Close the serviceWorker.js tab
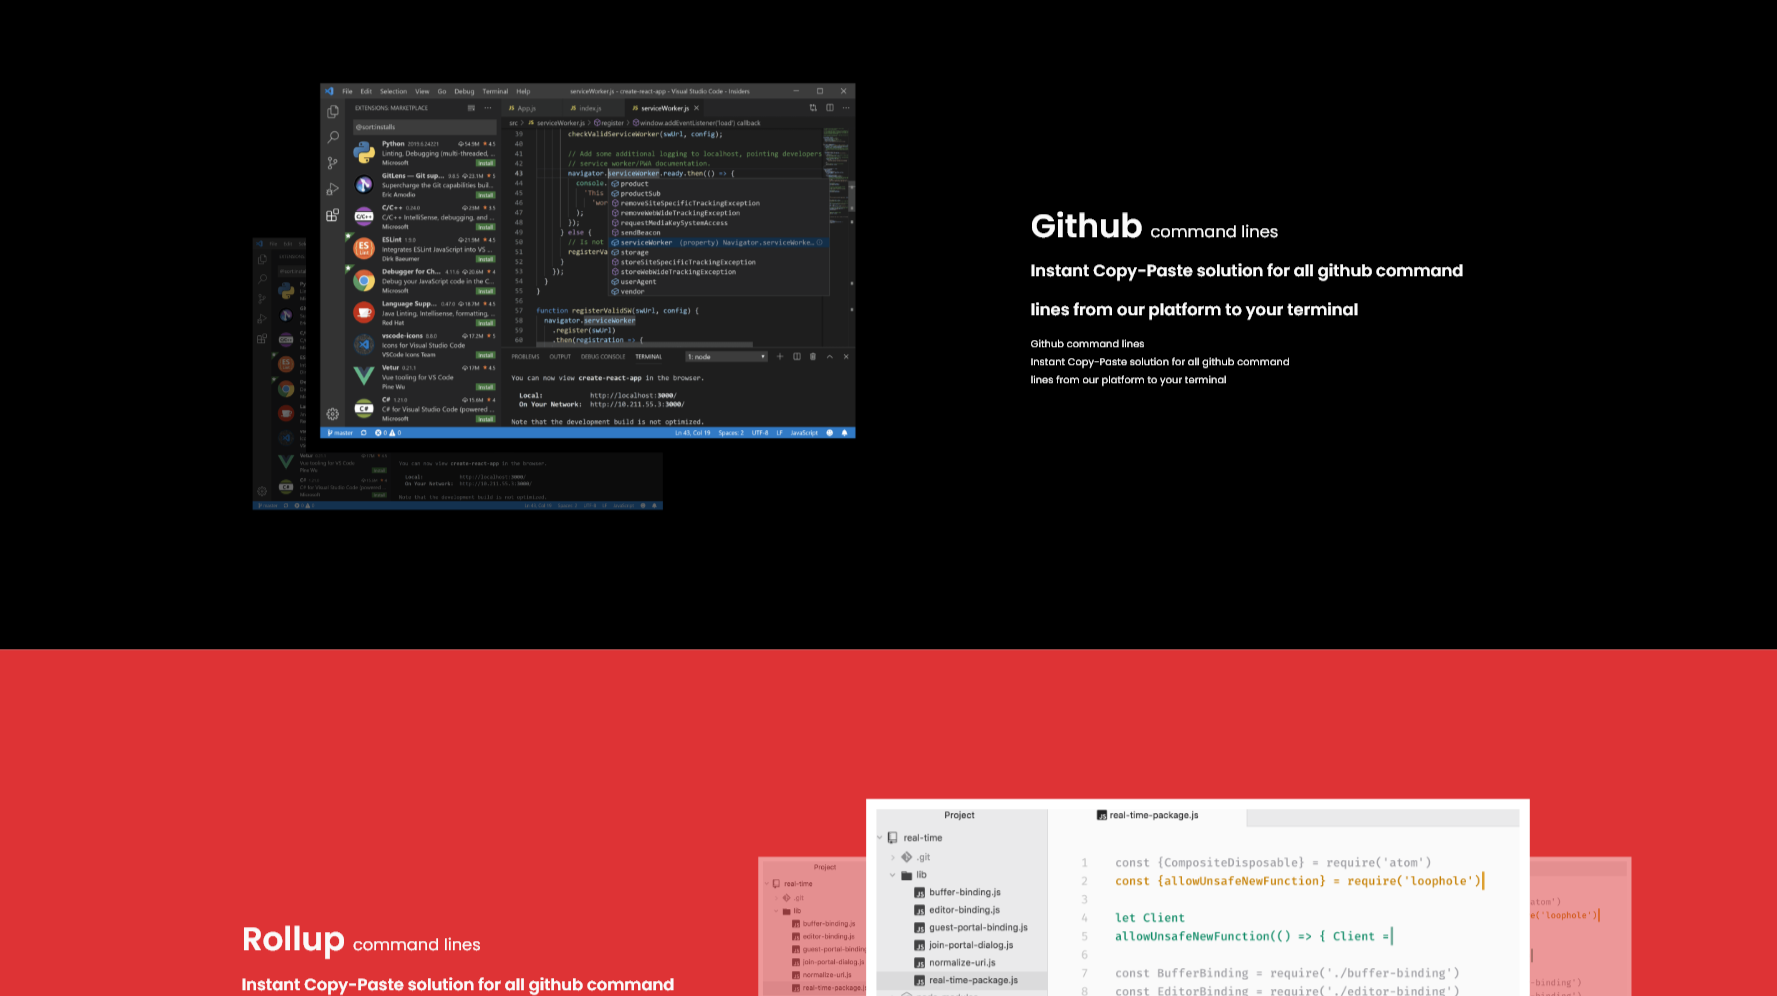The height and width of the screenshot is (996, 1777). pyautogui.click(x=696, y=108)
